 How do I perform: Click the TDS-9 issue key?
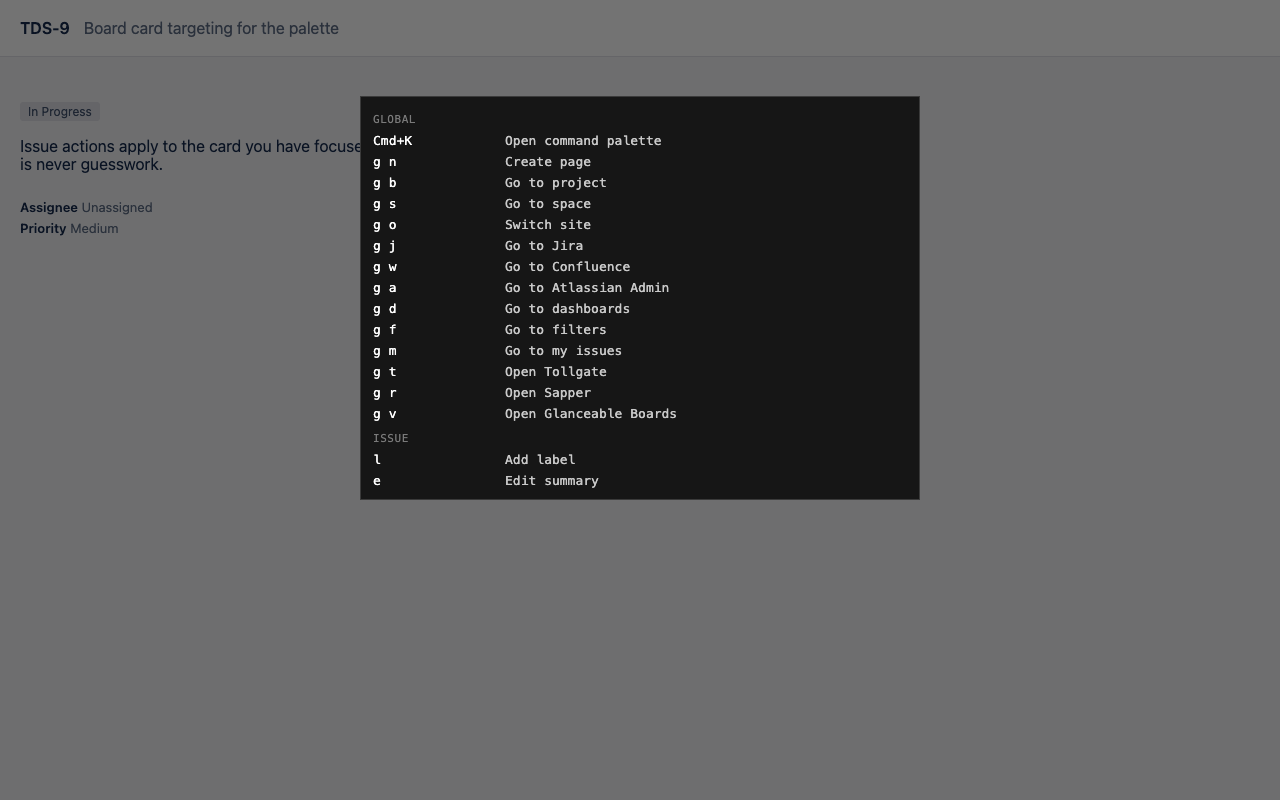(45, 28)
